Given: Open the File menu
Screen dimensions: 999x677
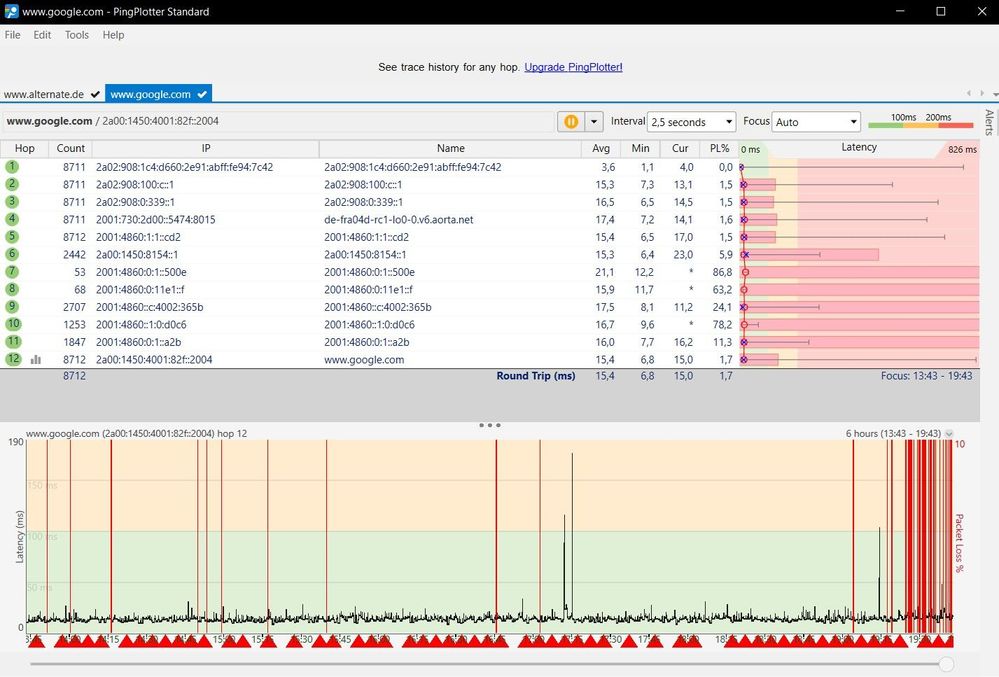Looking at the screenshot, I should [12, 35].
